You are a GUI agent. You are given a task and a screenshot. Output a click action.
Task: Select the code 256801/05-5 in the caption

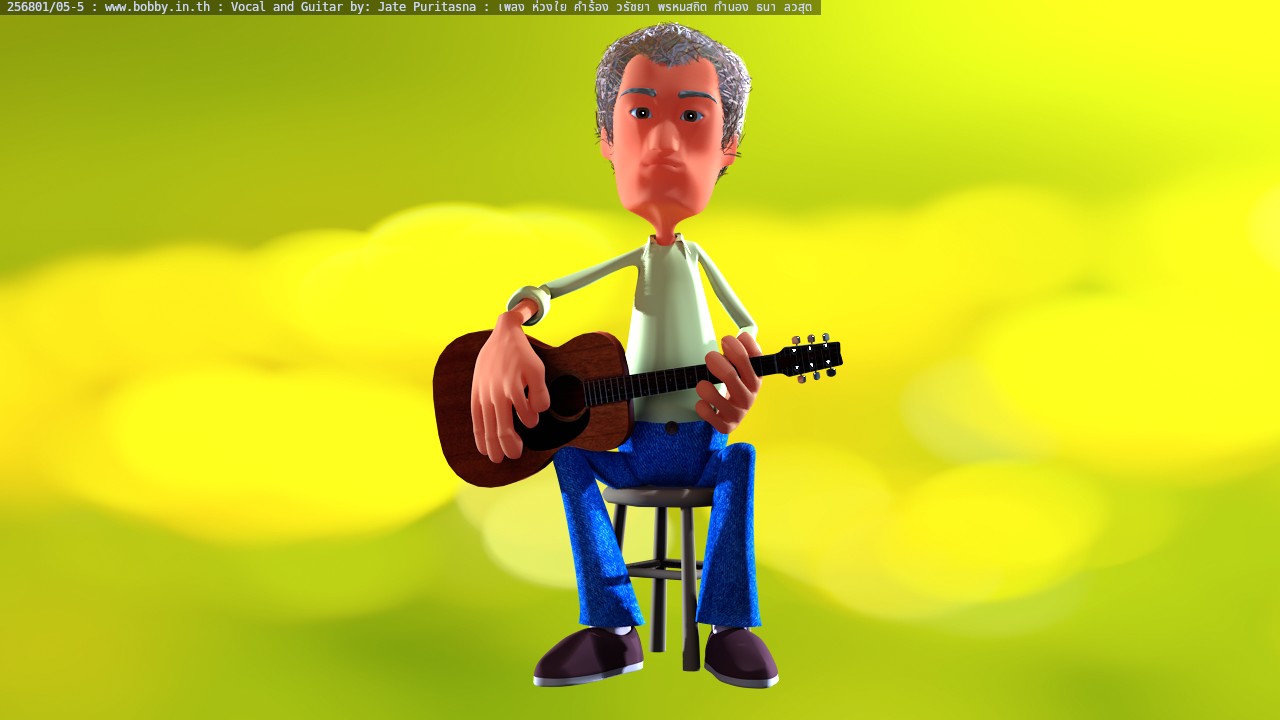(45, 7)
